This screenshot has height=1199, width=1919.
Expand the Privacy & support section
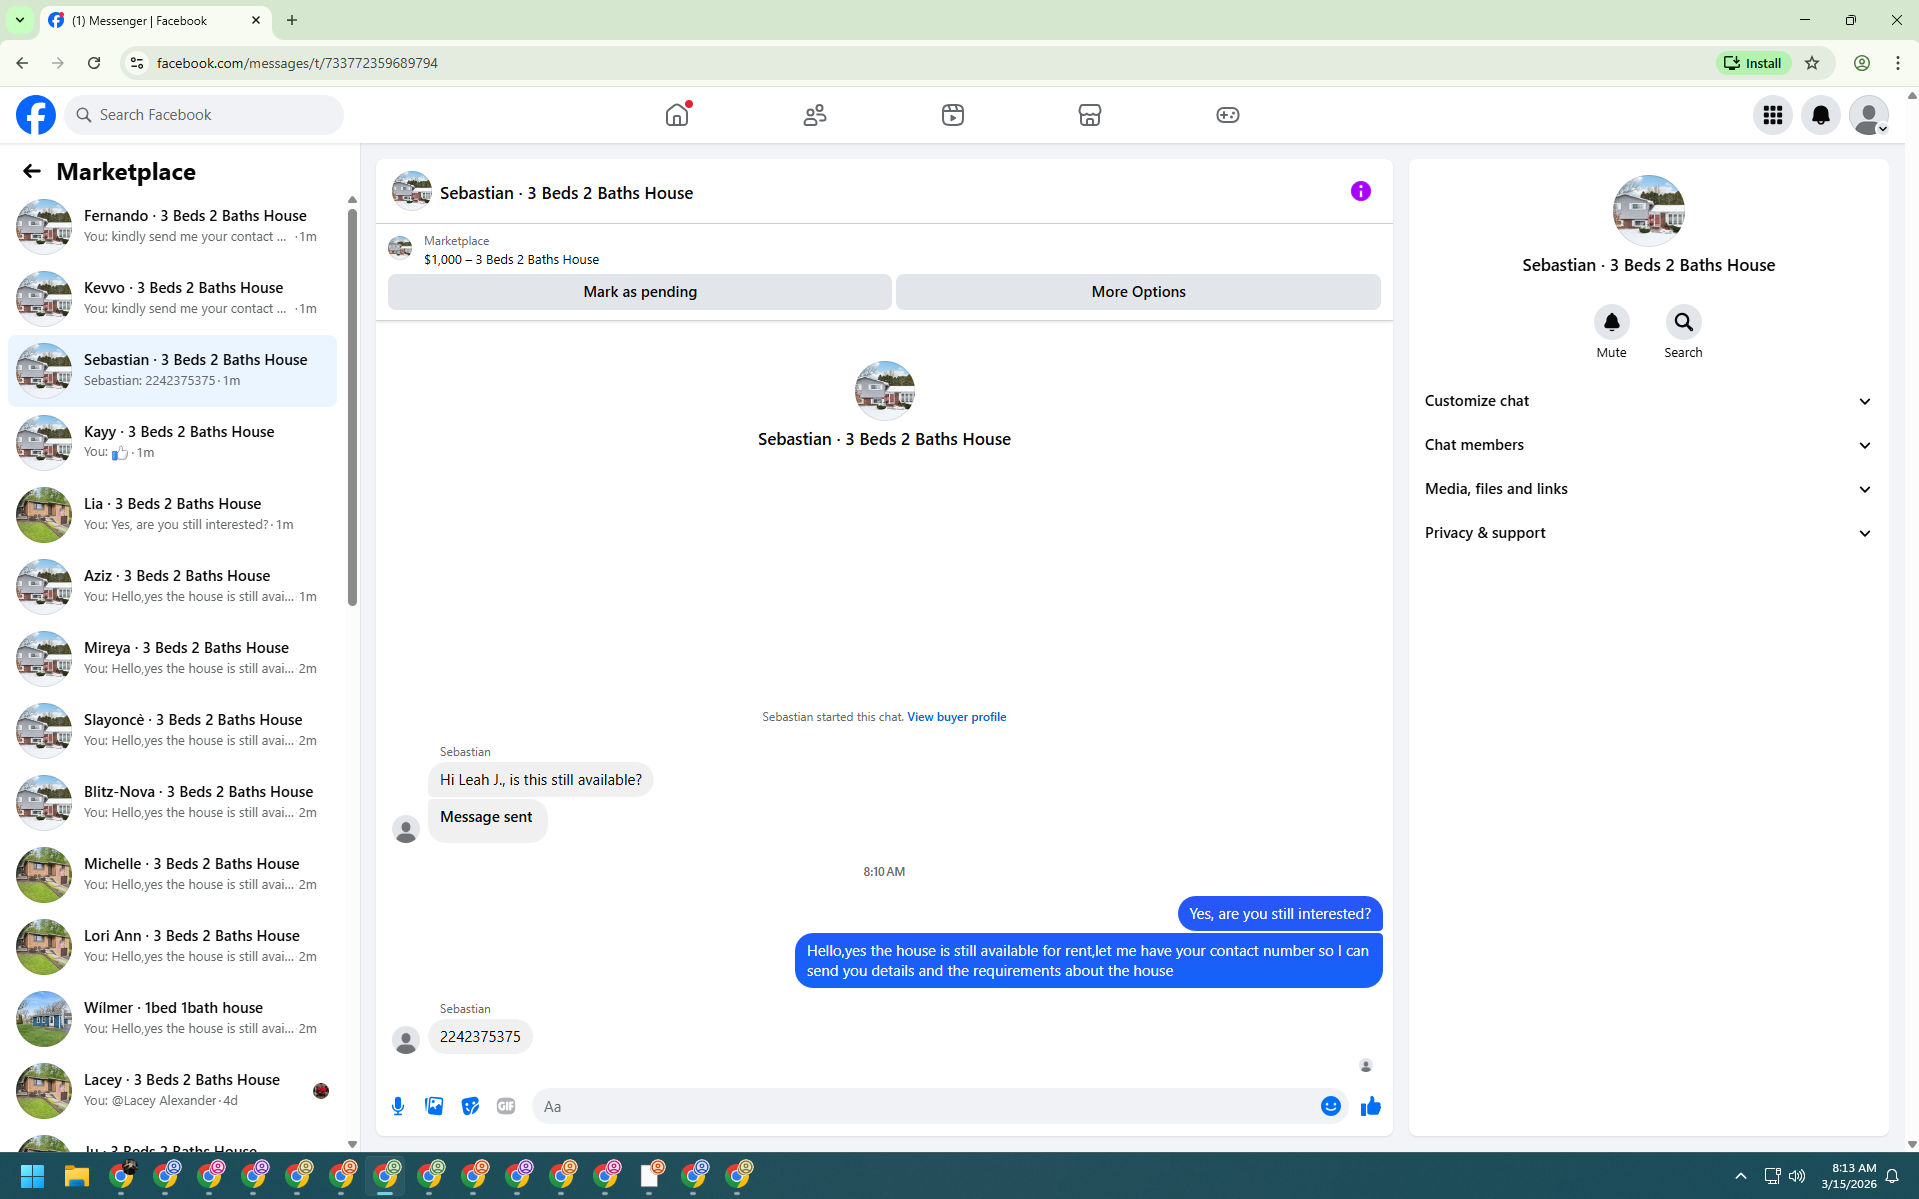[x=1649, y=533]
